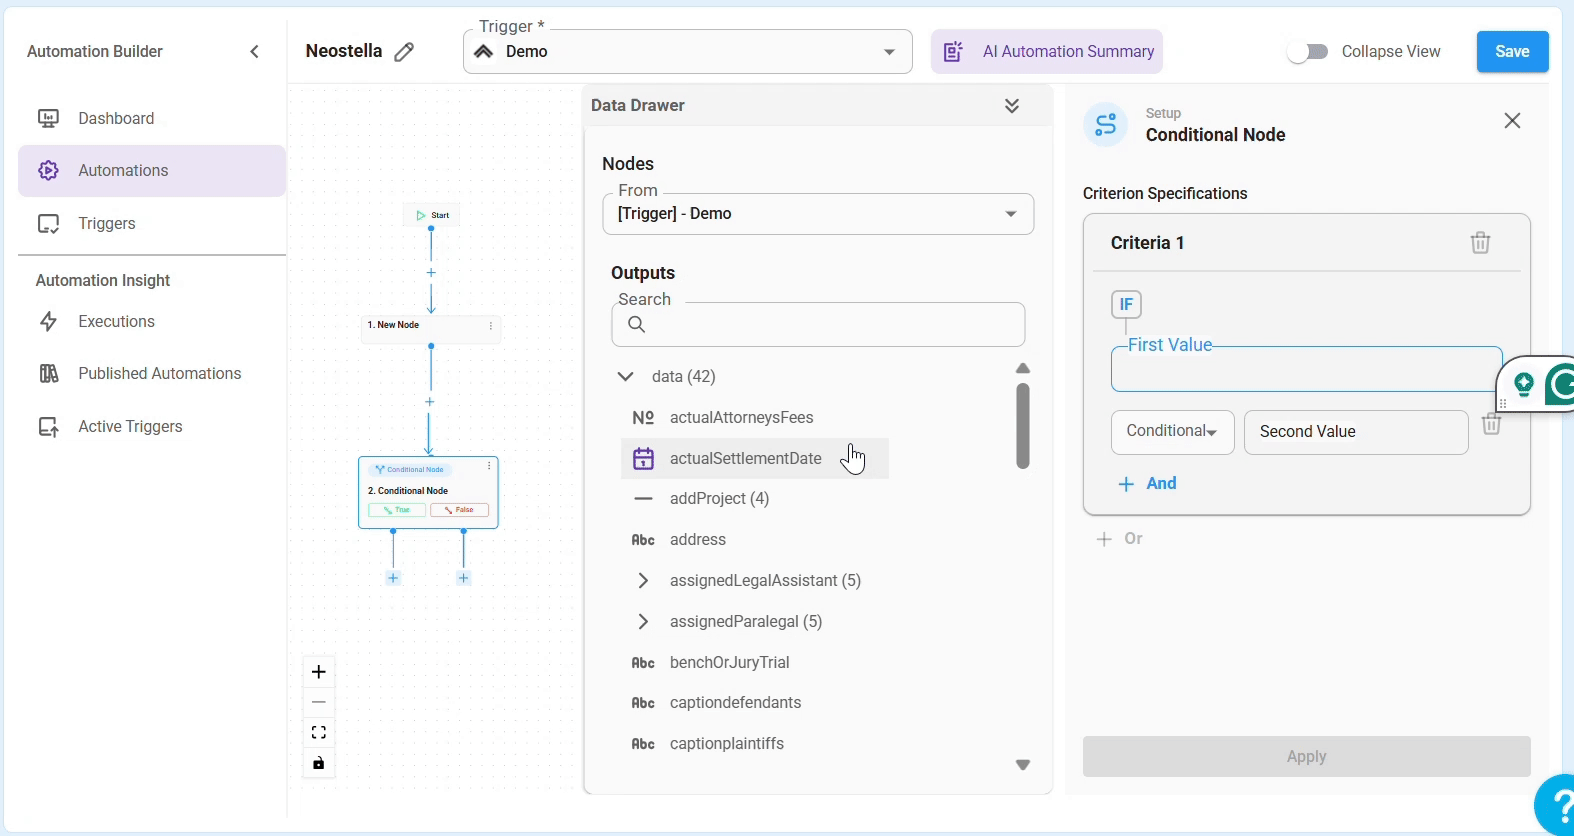Zoom out on the canvas

click(x=319, y=703)
